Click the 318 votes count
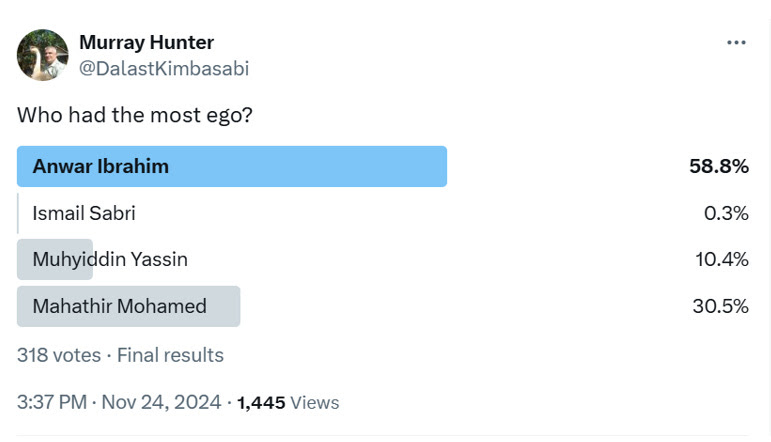Image resolution: width=771 pixels, height=442 pixels. [x=59, y=355]
